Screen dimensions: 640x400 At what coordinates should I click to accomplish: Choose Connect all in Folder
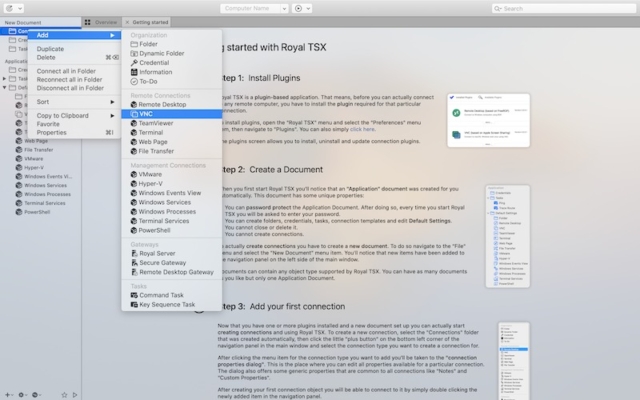click(x=74, y=71)
